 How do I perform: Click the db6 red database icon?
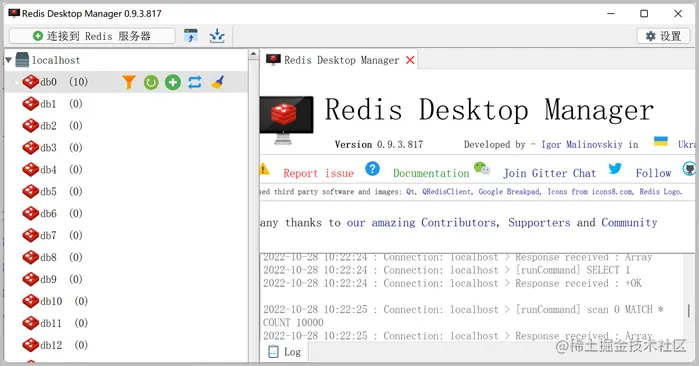click(30, 213)
